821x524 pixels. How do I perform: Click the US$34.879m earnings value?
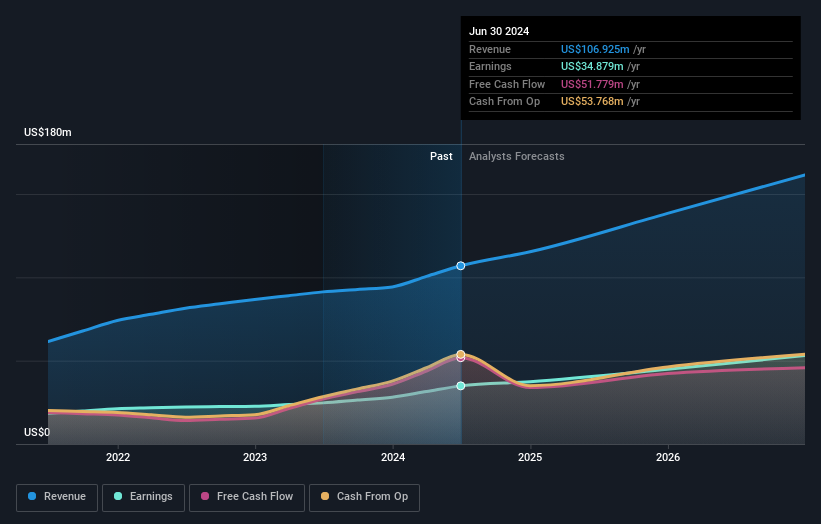coord(592,66)
